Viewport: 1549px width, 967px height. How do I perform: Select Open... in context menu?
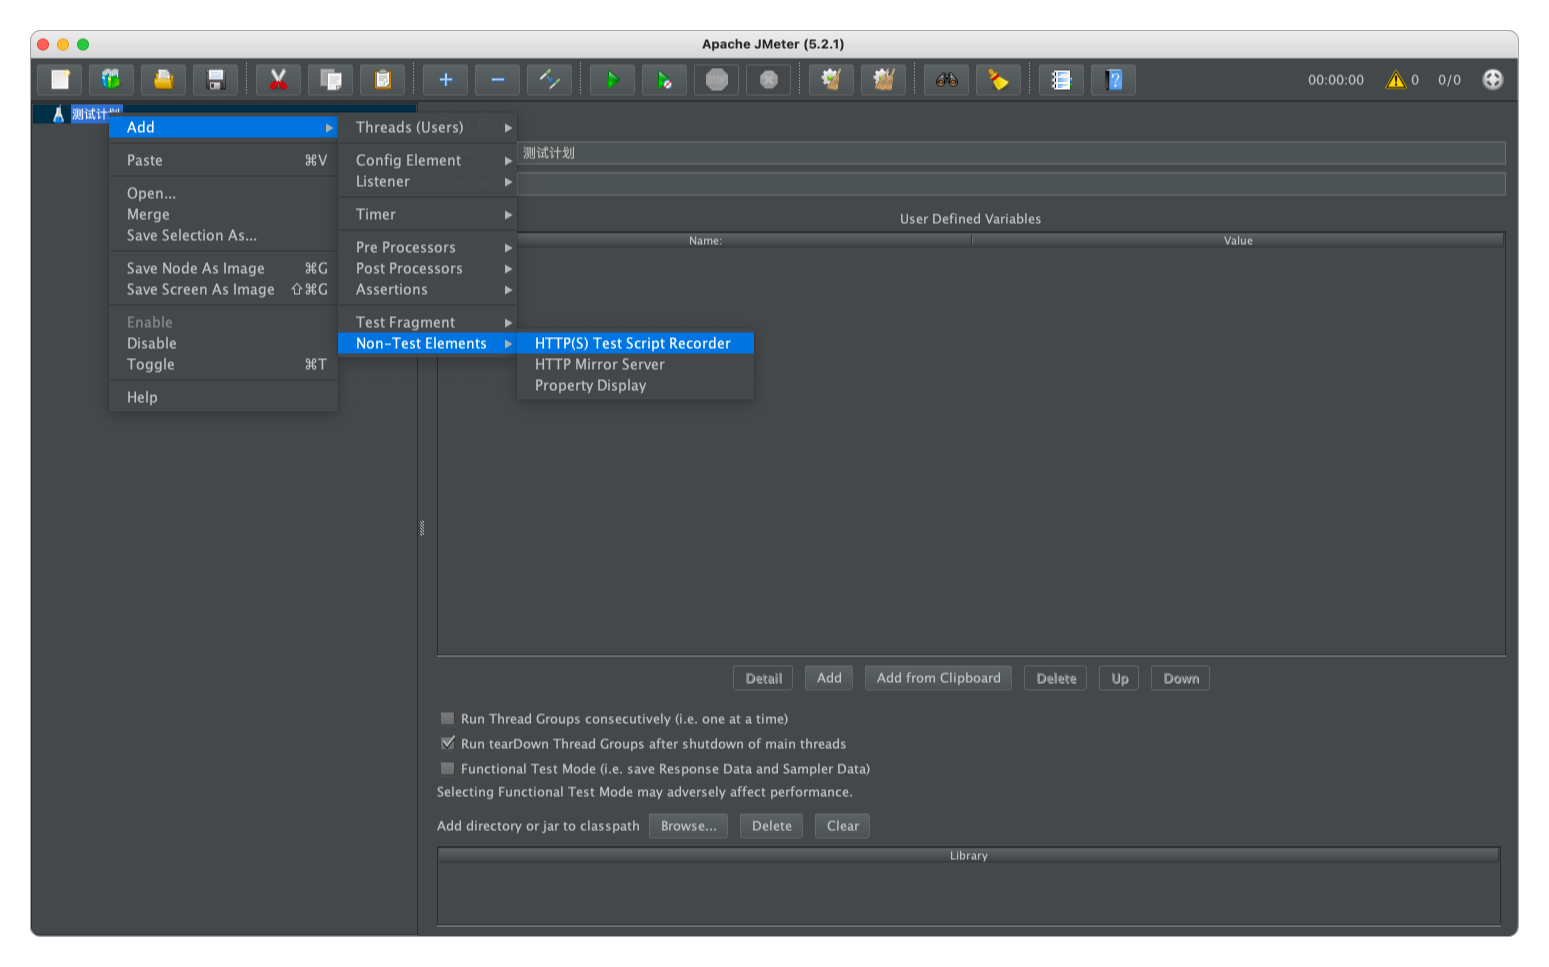(x=223, y=193)
